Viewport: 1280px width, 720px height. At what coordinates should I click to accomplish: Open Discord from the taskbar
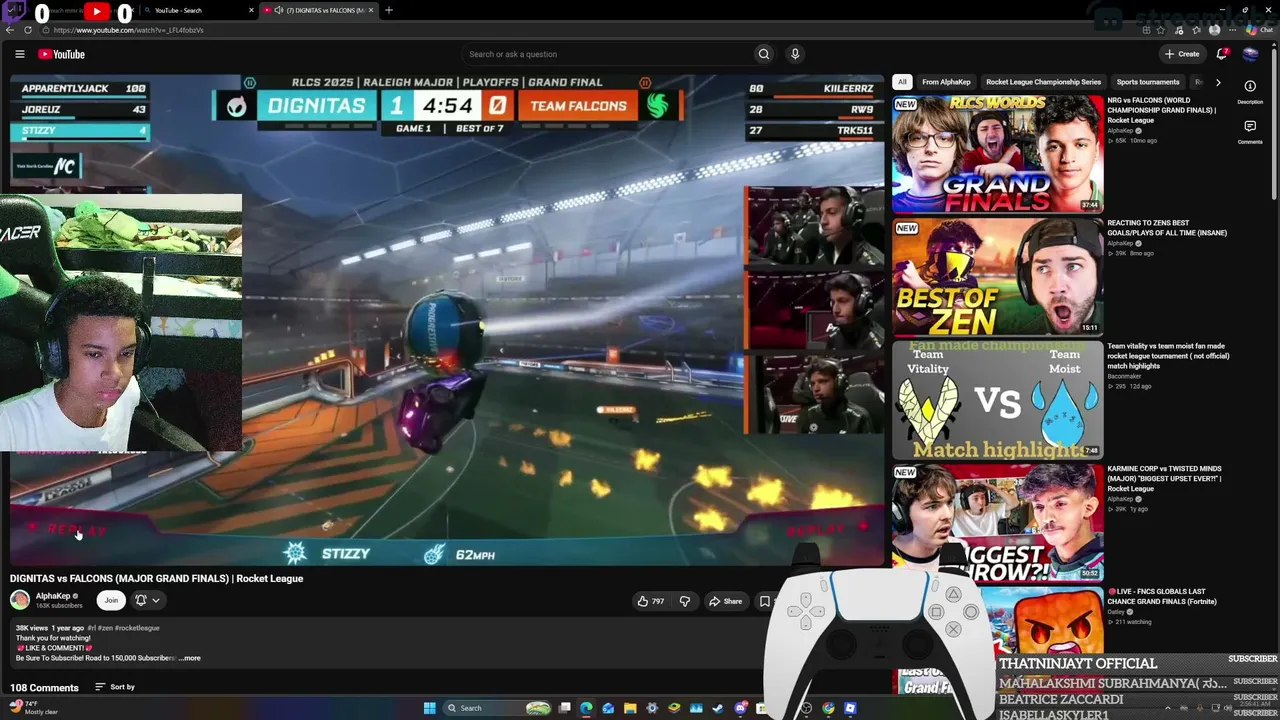(740, 708)
